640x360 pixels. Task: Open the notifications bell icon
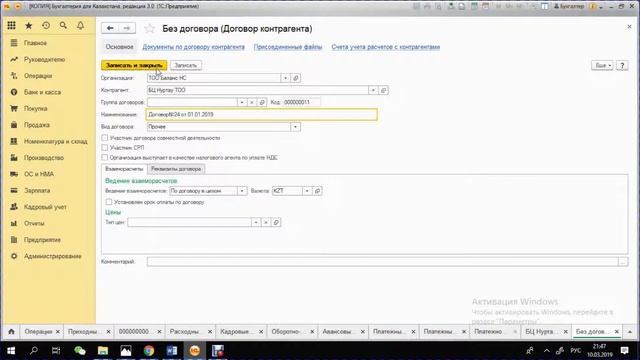[x=80, y=25]
